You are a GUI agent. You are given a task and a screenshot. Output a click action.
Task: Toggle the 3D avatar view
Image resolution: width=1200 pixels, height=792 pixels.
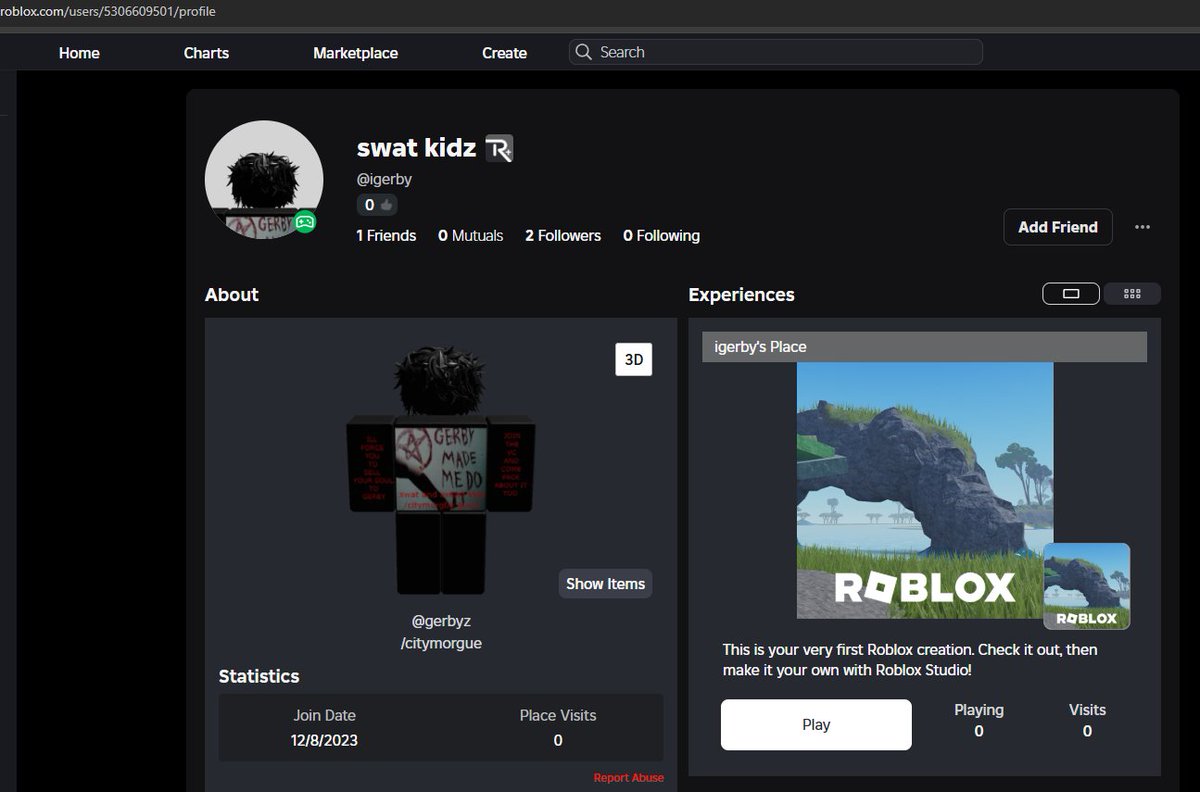click(634, 360)
